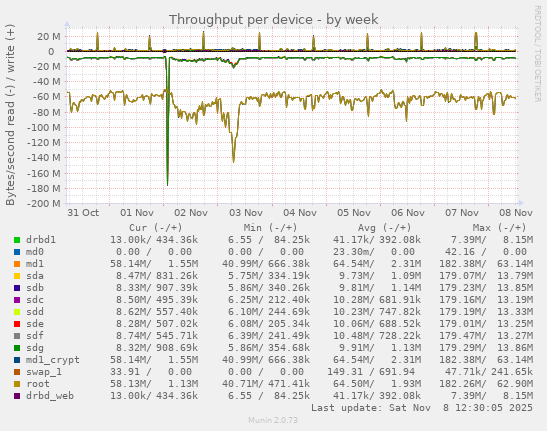
Task: Click the '02 Nov' x-axis label
Action: tap(191, 213)
